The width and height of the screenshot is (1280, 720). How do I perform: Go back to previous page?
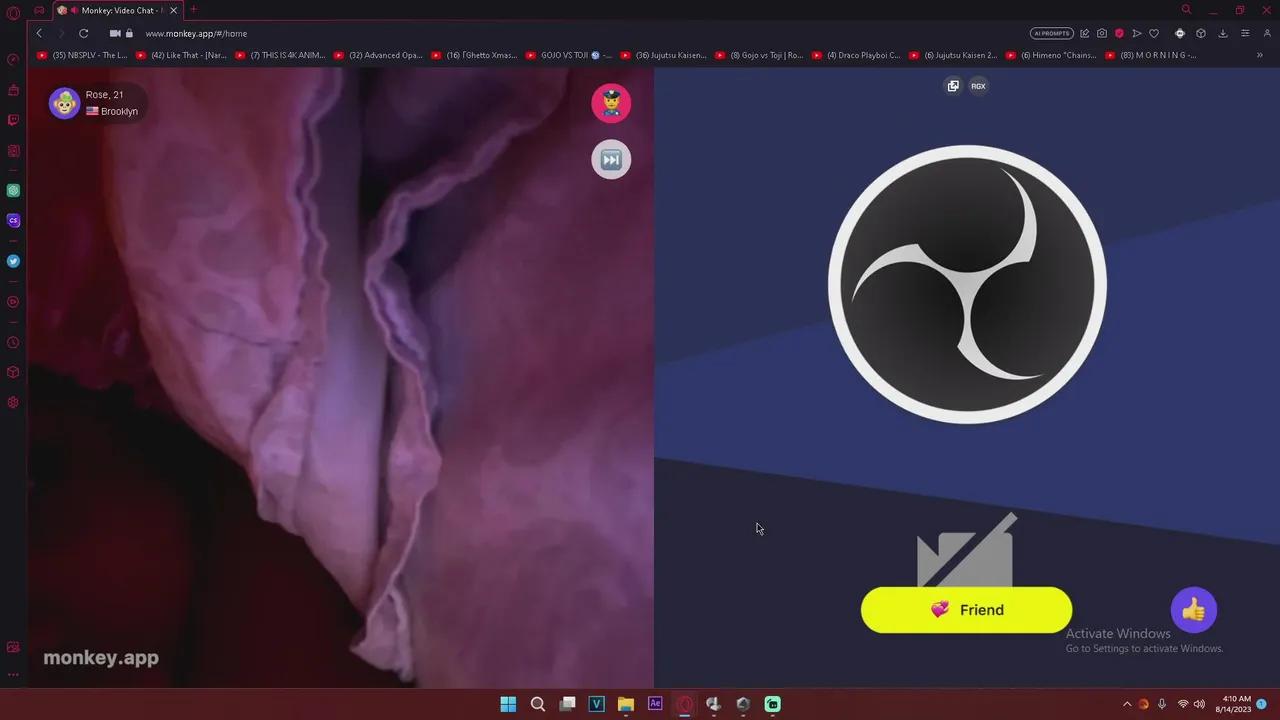coord(39,33)
